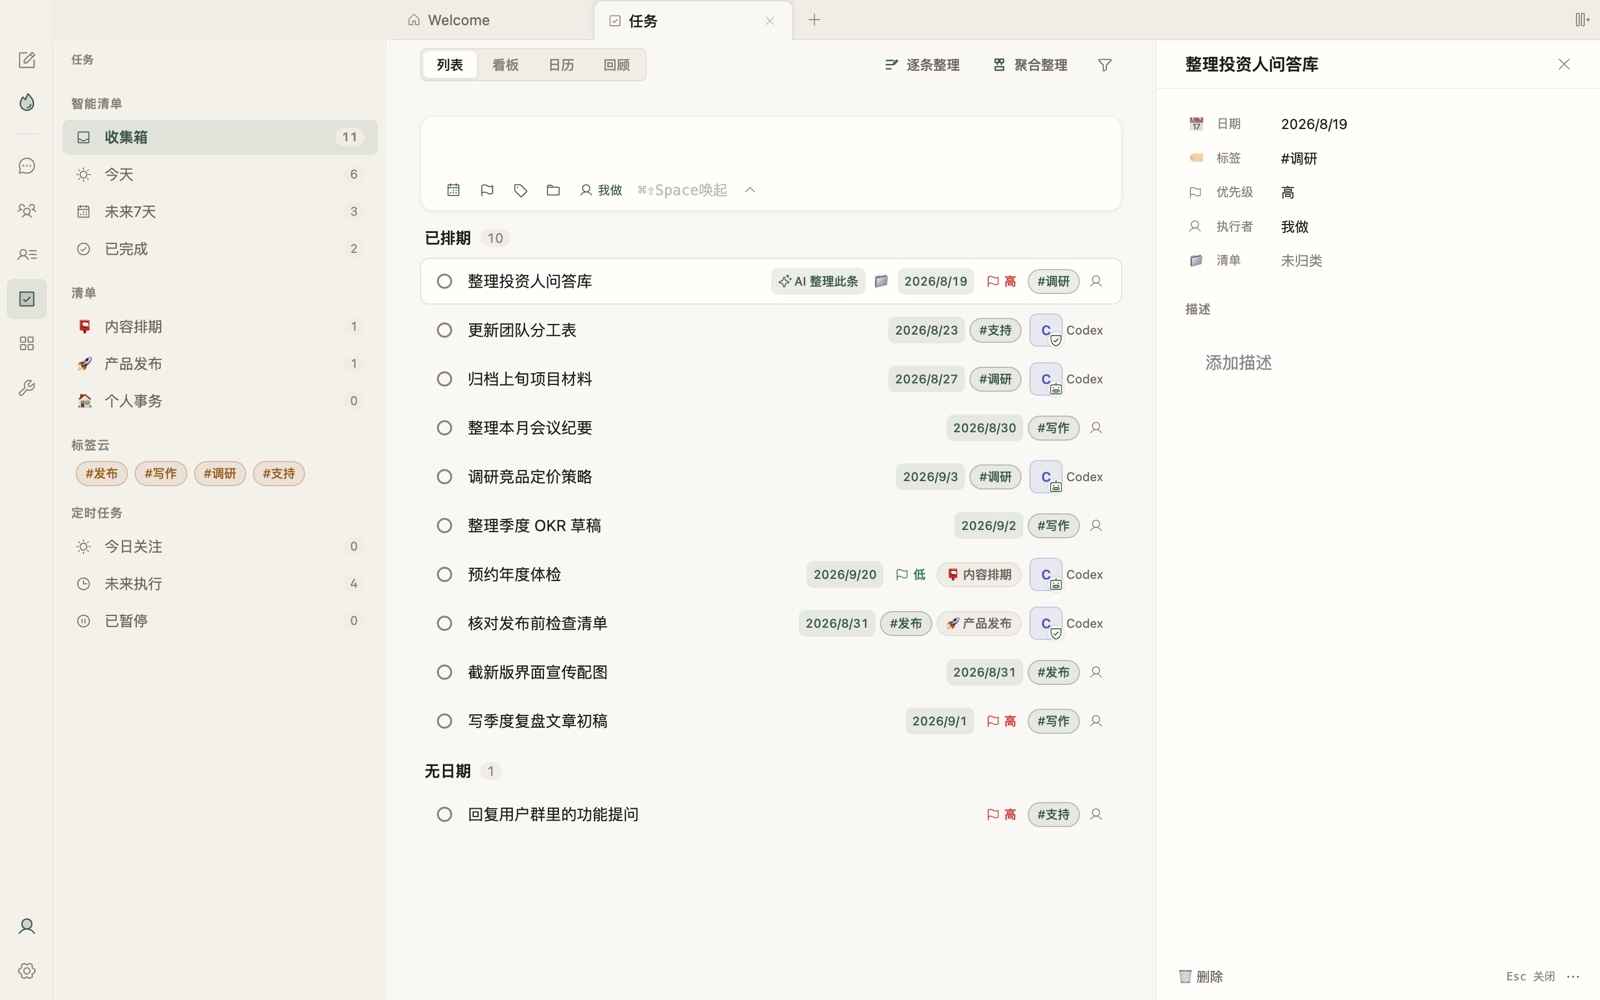Change the 执行者 value 我做

1295,226
